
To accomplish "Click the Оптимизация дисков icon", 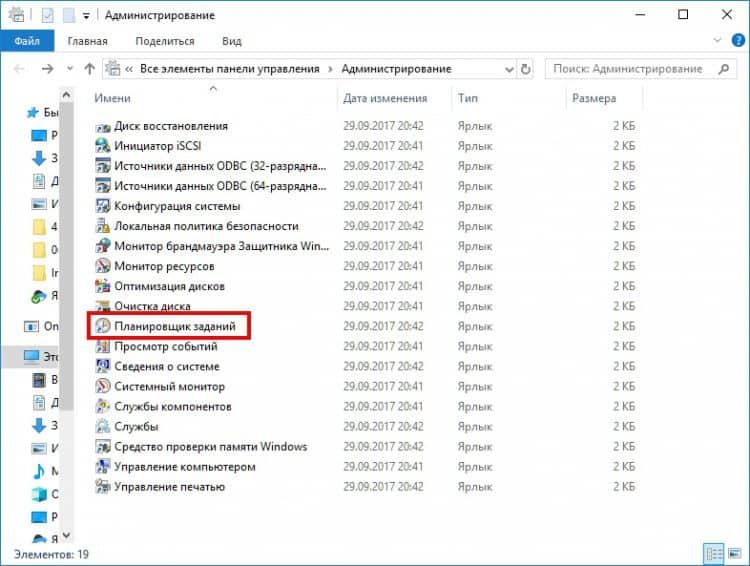I will coord(103,286).
